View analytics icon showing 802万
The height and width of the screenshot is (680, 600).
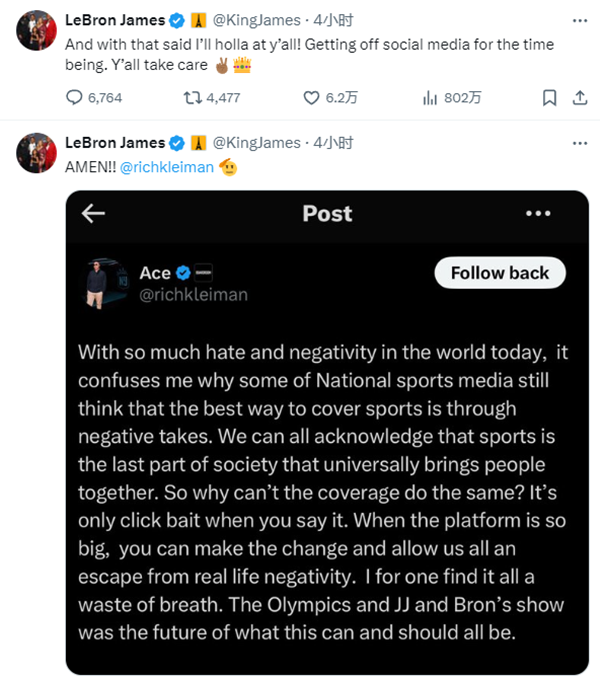click(x=429, y=98)
